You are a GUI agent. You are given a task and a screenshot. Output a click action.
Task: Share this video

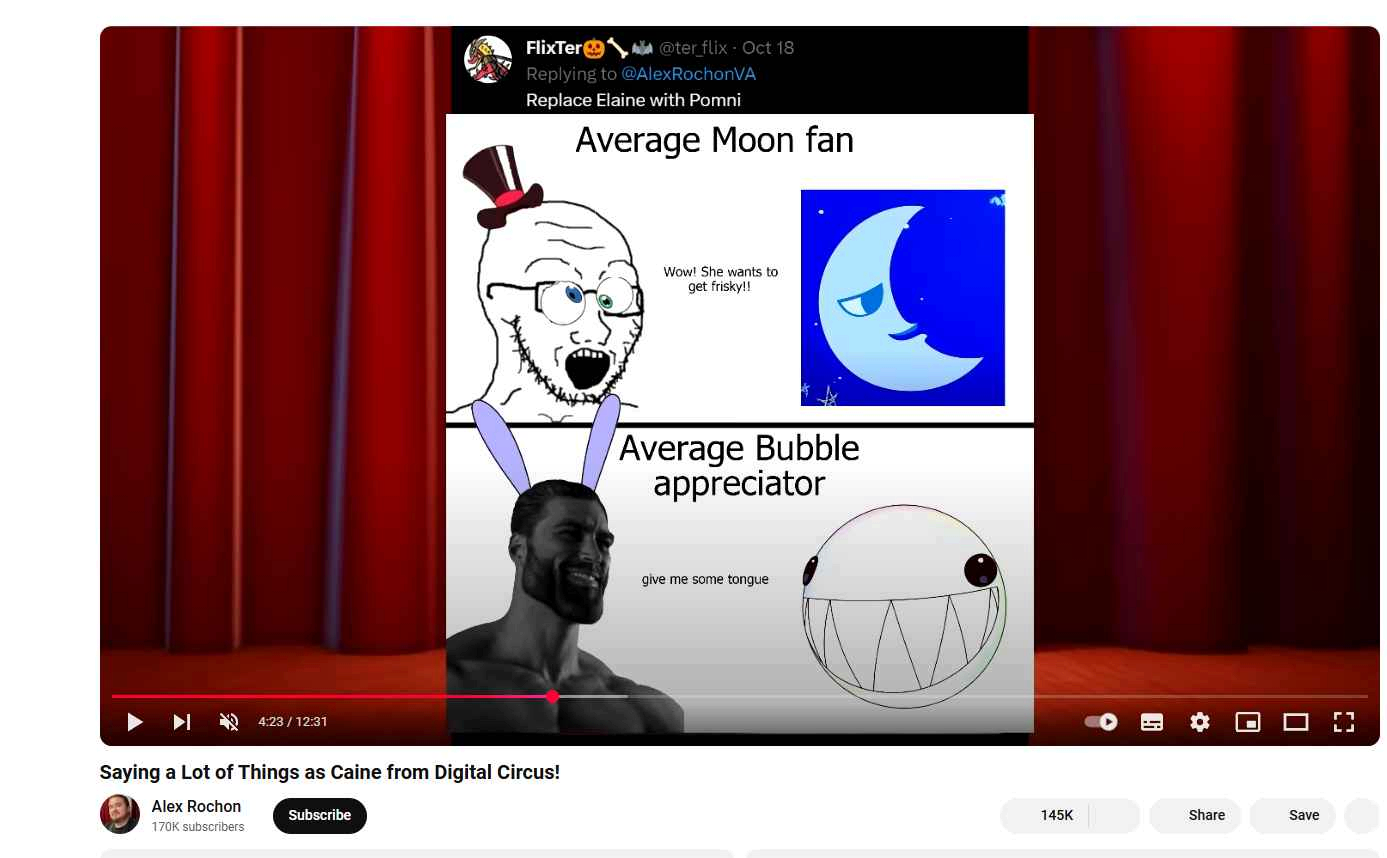tap(1195, 815)
